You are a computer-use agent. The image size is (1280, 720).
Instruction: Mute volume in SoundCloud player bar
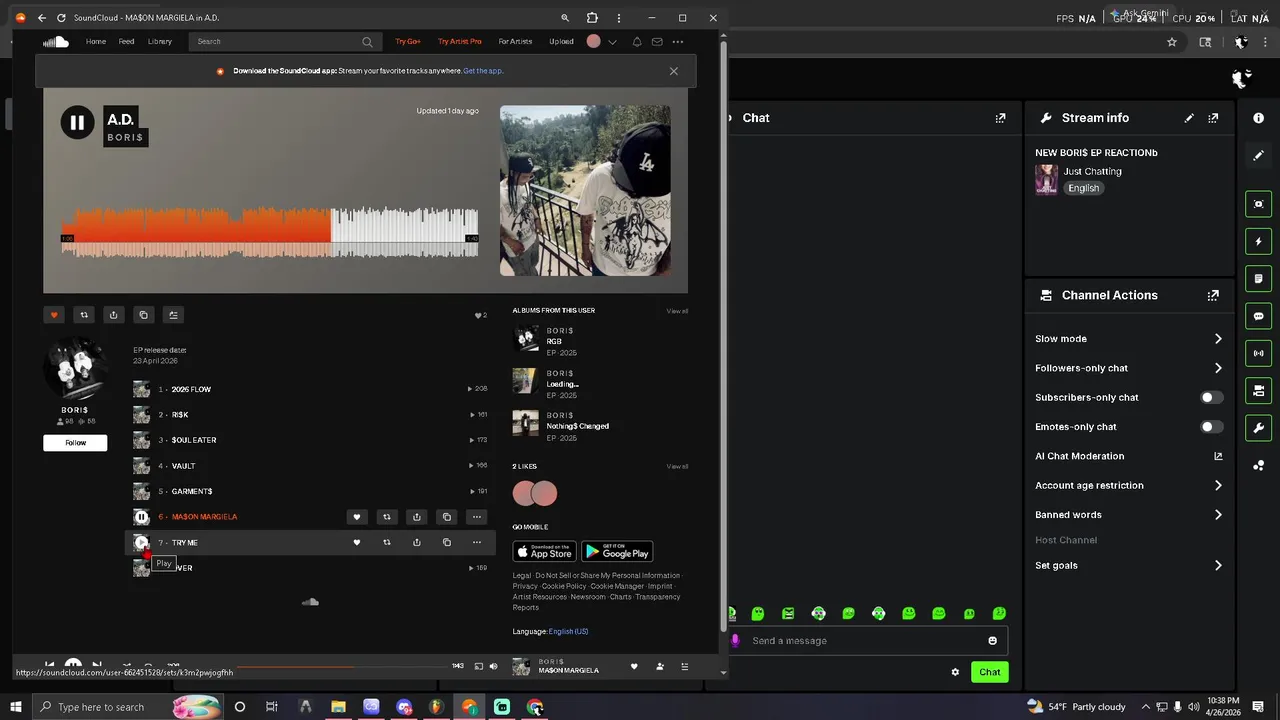pyautogui.click(x=493, y=666)
